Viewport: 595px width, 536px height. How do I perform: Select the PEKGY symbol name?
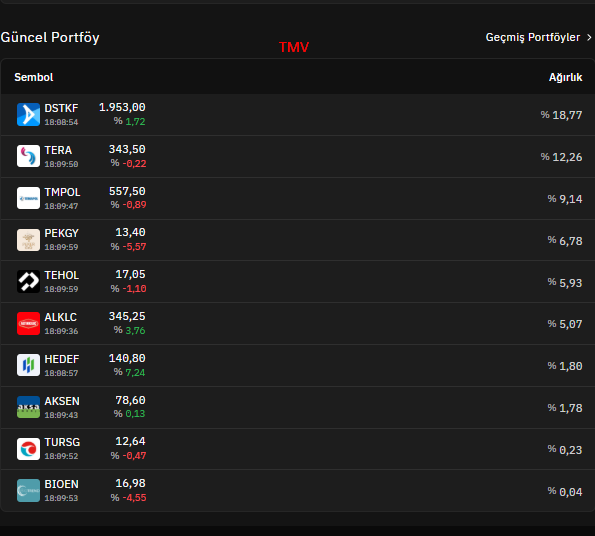(x=61, y=233)
